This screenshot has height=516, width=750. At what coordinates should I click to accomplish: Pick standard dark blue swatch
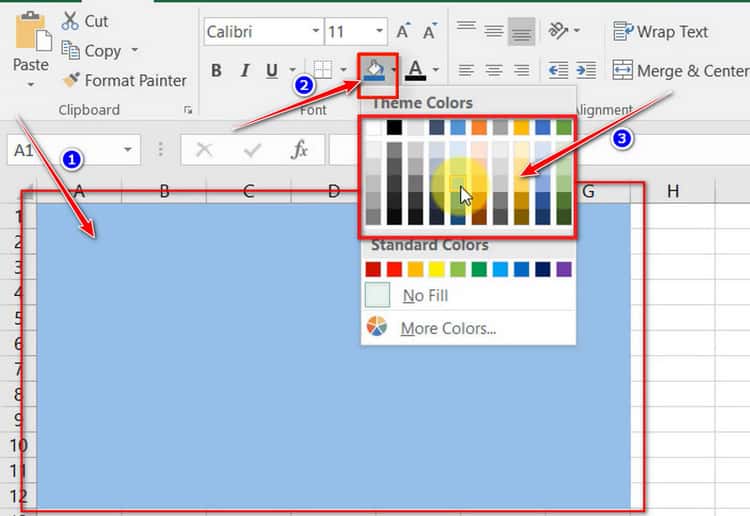542,269
